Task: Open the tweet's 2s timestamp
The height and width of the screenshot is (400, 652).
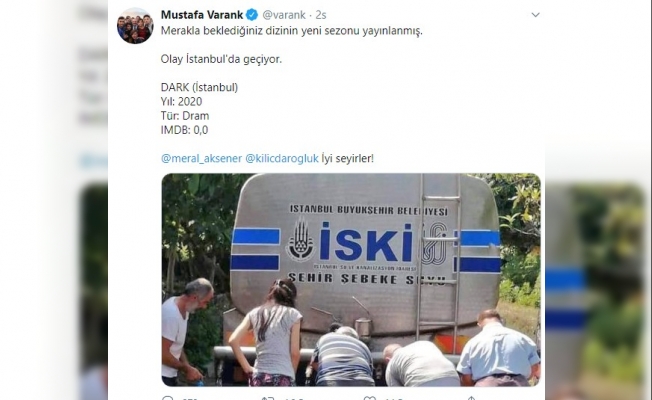Action: [x=321, y=15]
